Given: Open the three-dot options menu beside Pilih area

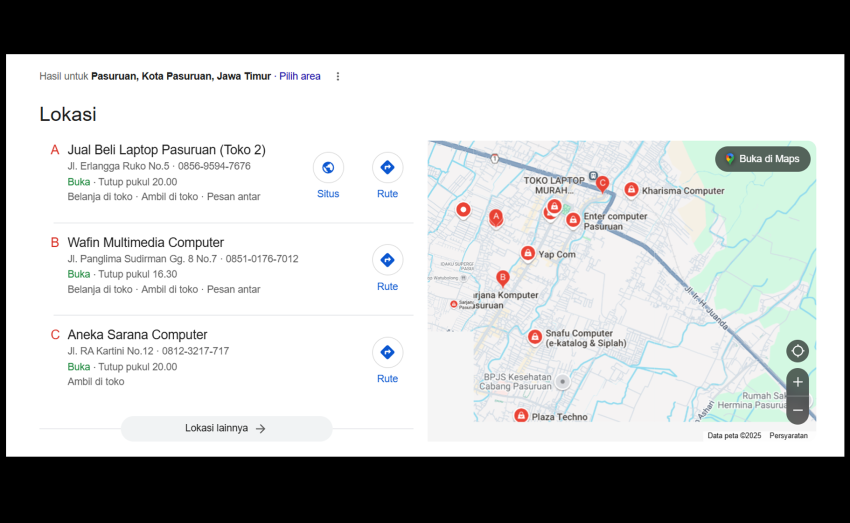Looking at the screenshot, I should click(338, 76).
